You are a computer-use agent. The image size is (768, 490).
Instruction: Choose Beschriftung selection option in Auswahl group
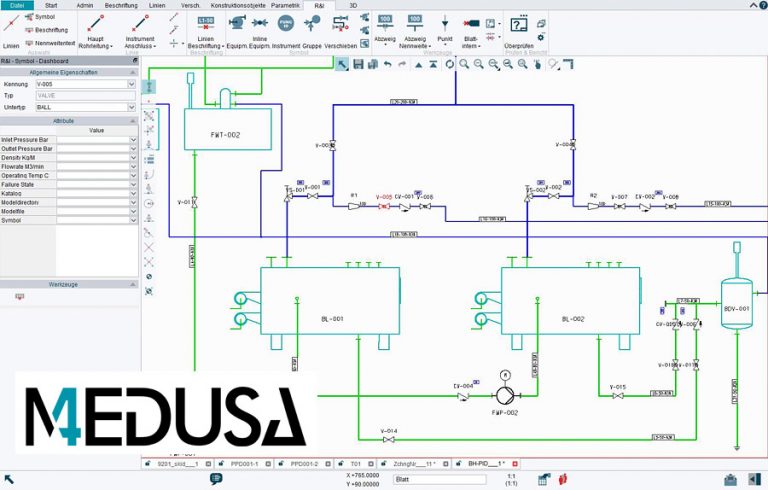[47, 30]
